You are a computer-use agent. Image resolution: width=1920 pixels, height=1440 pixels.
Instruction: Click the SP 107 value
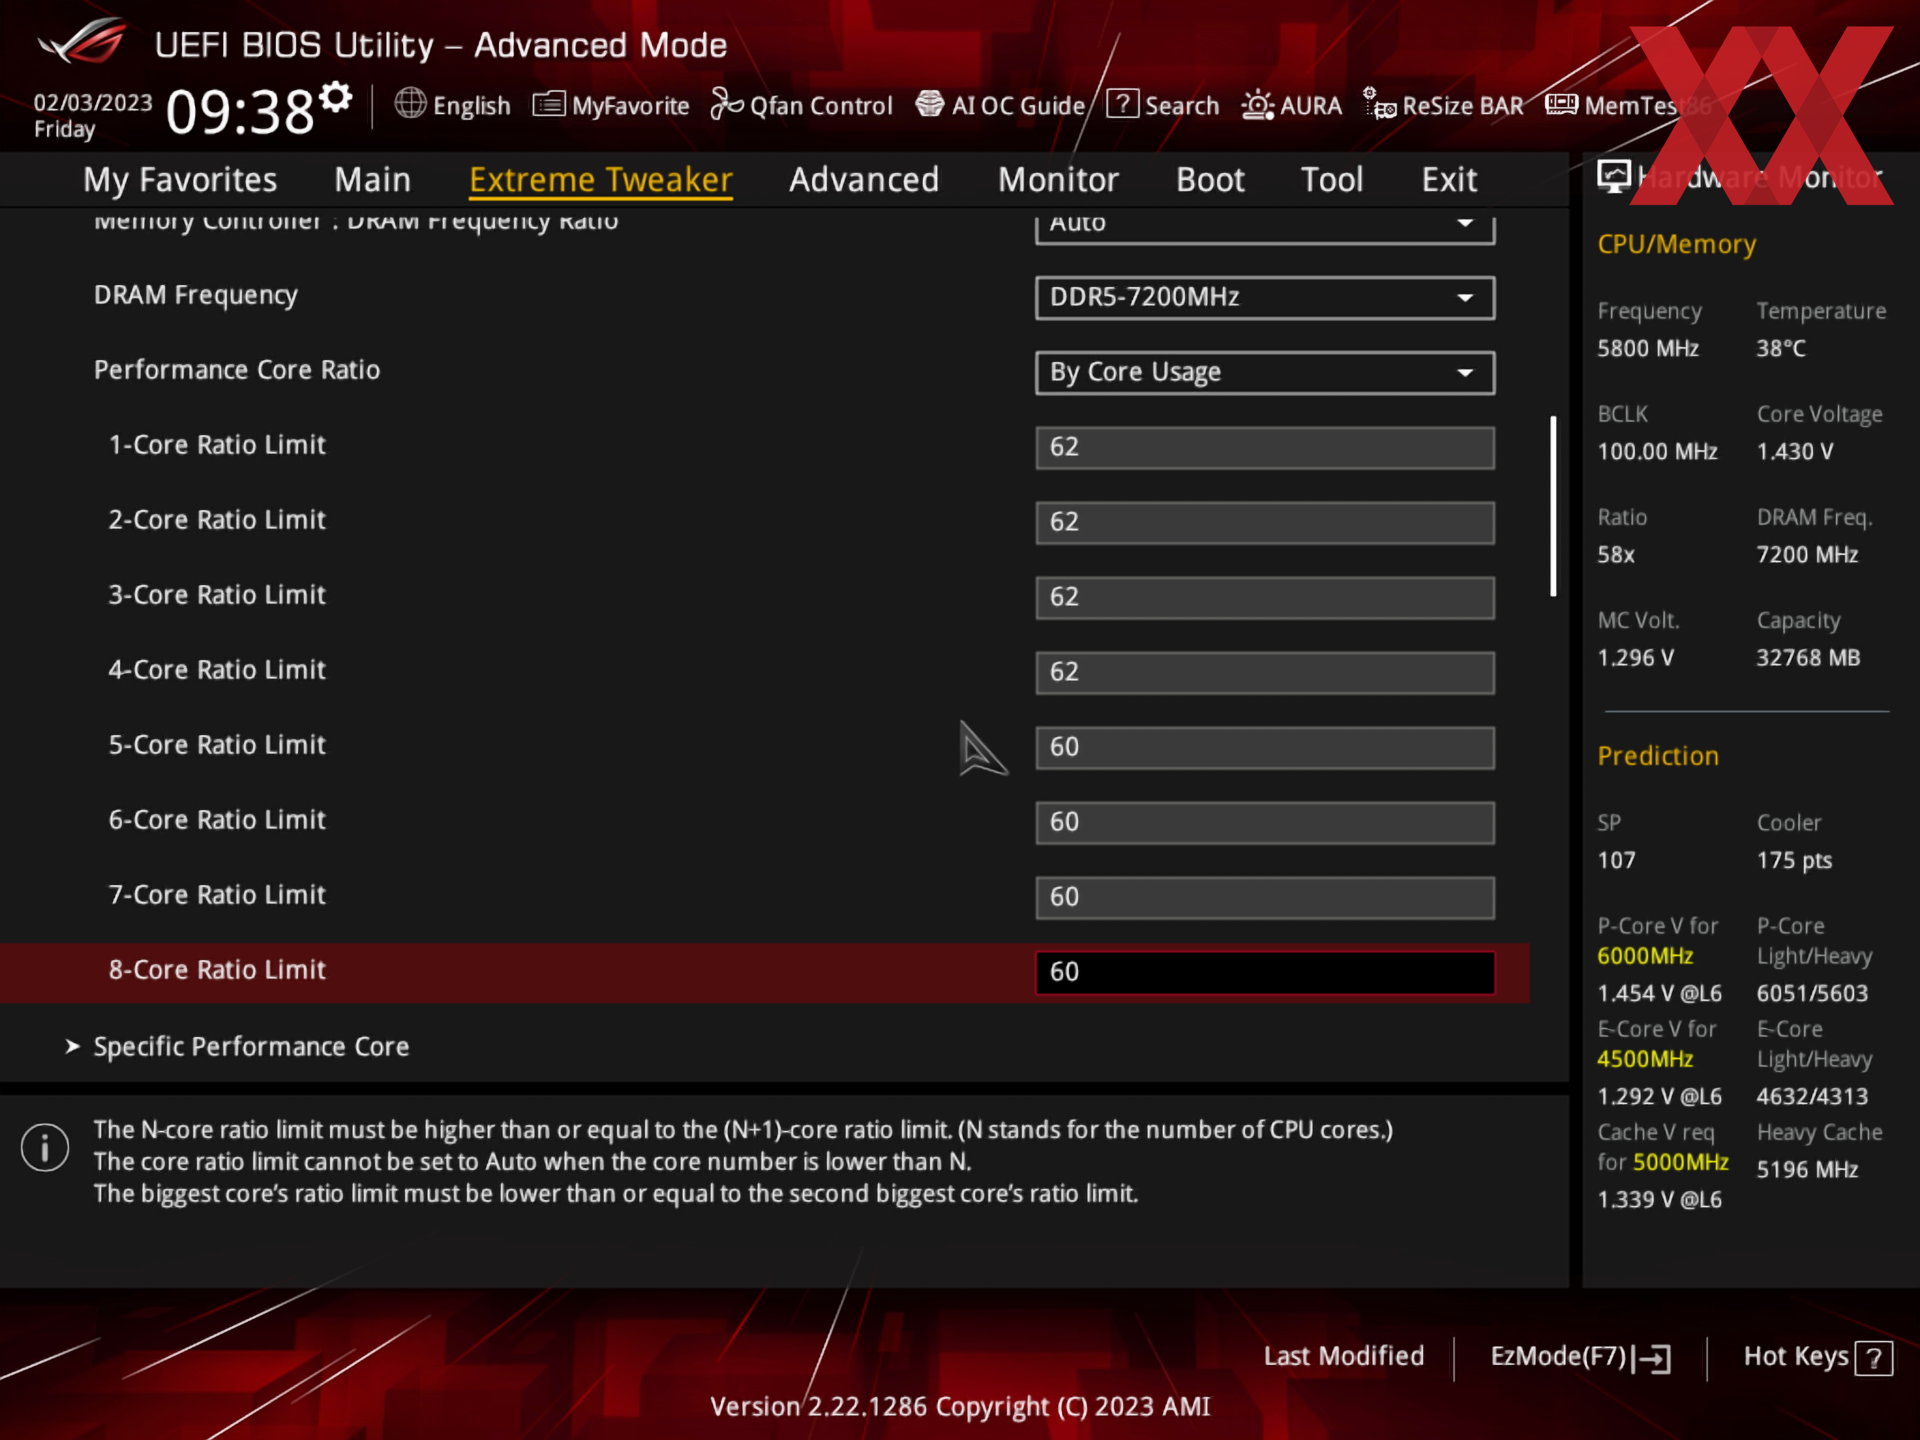[x=1616, y=861]
